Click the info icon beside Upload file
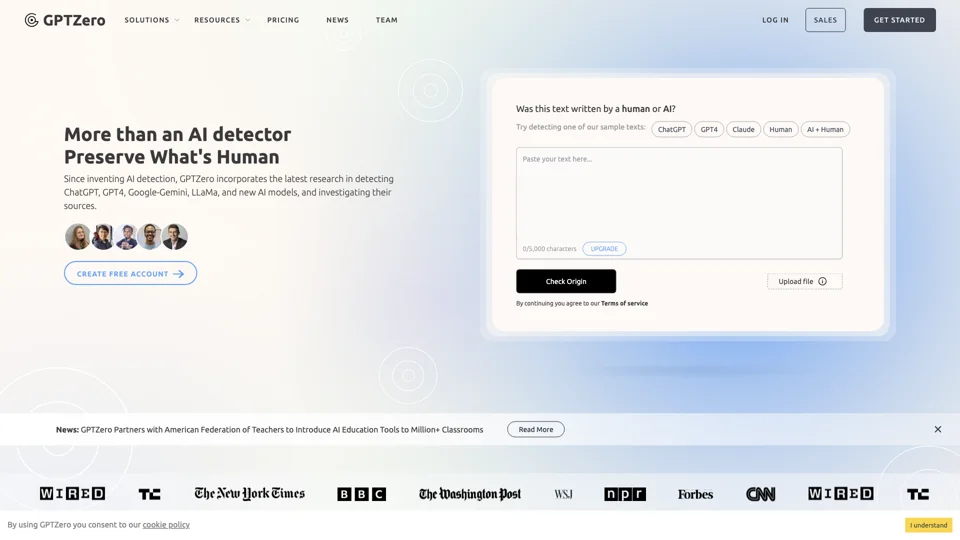 coord(822,281)
